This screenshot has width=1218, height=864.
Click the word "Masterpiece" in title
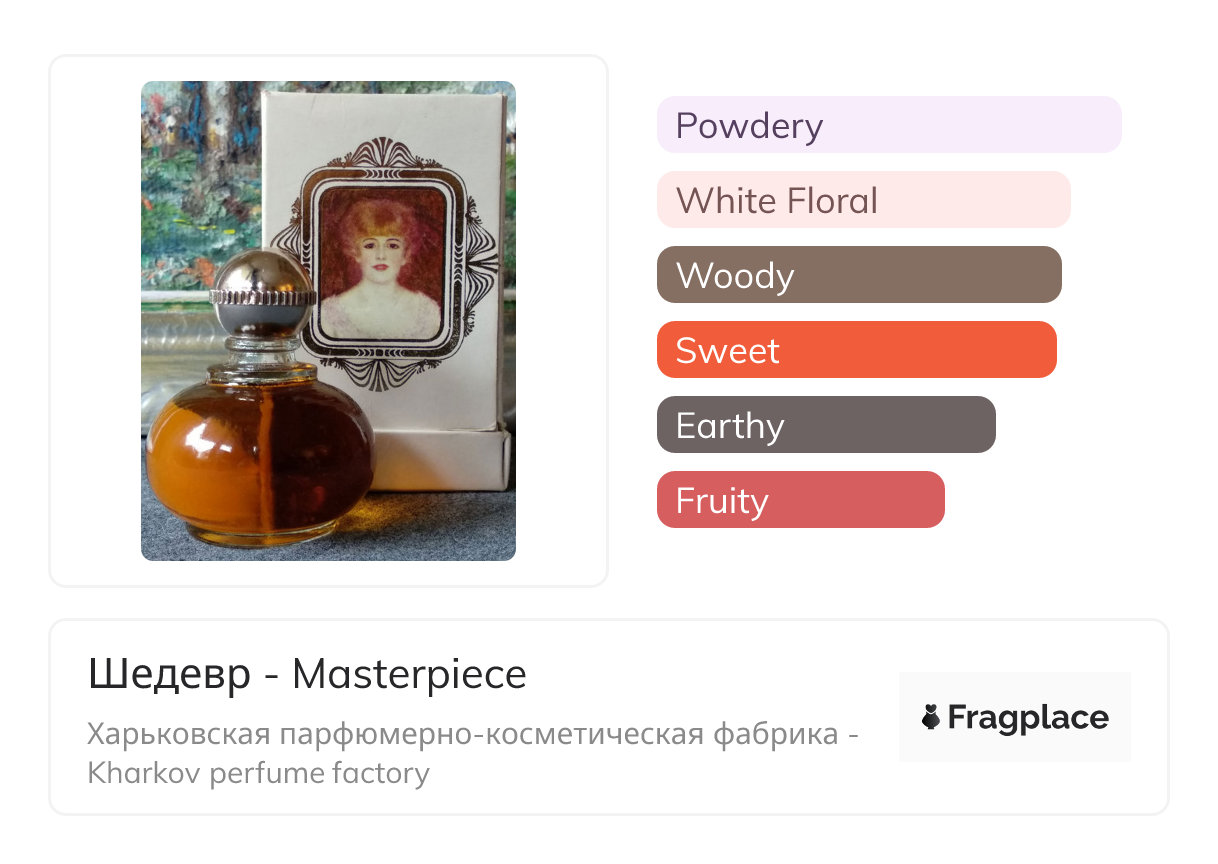click(x=409, y=675)
